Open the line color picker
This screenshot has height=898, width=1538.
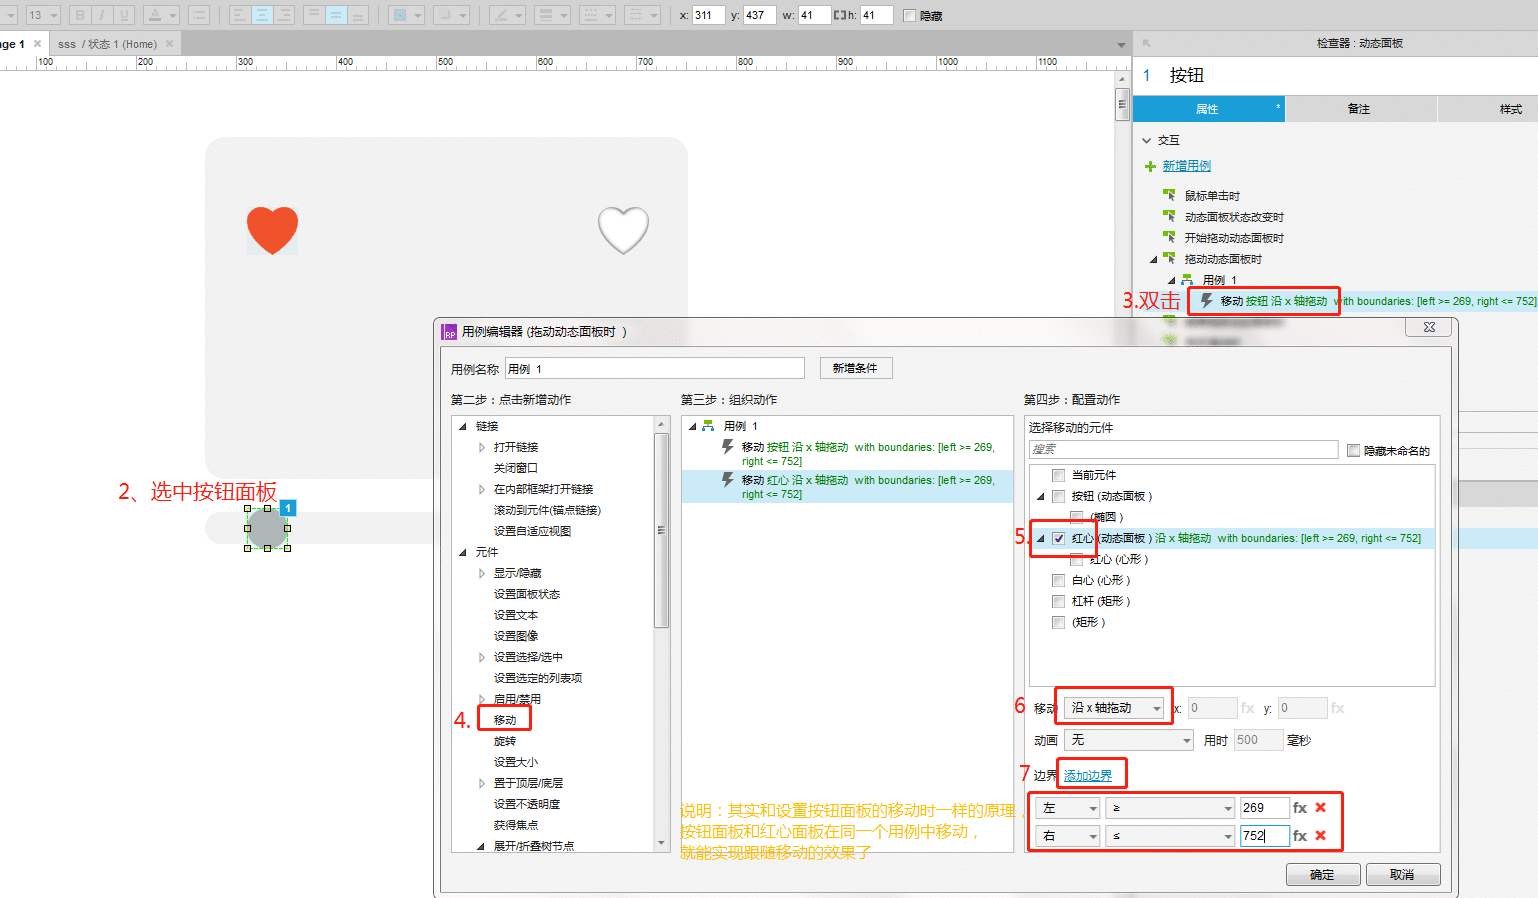click(x=508, y=15)
